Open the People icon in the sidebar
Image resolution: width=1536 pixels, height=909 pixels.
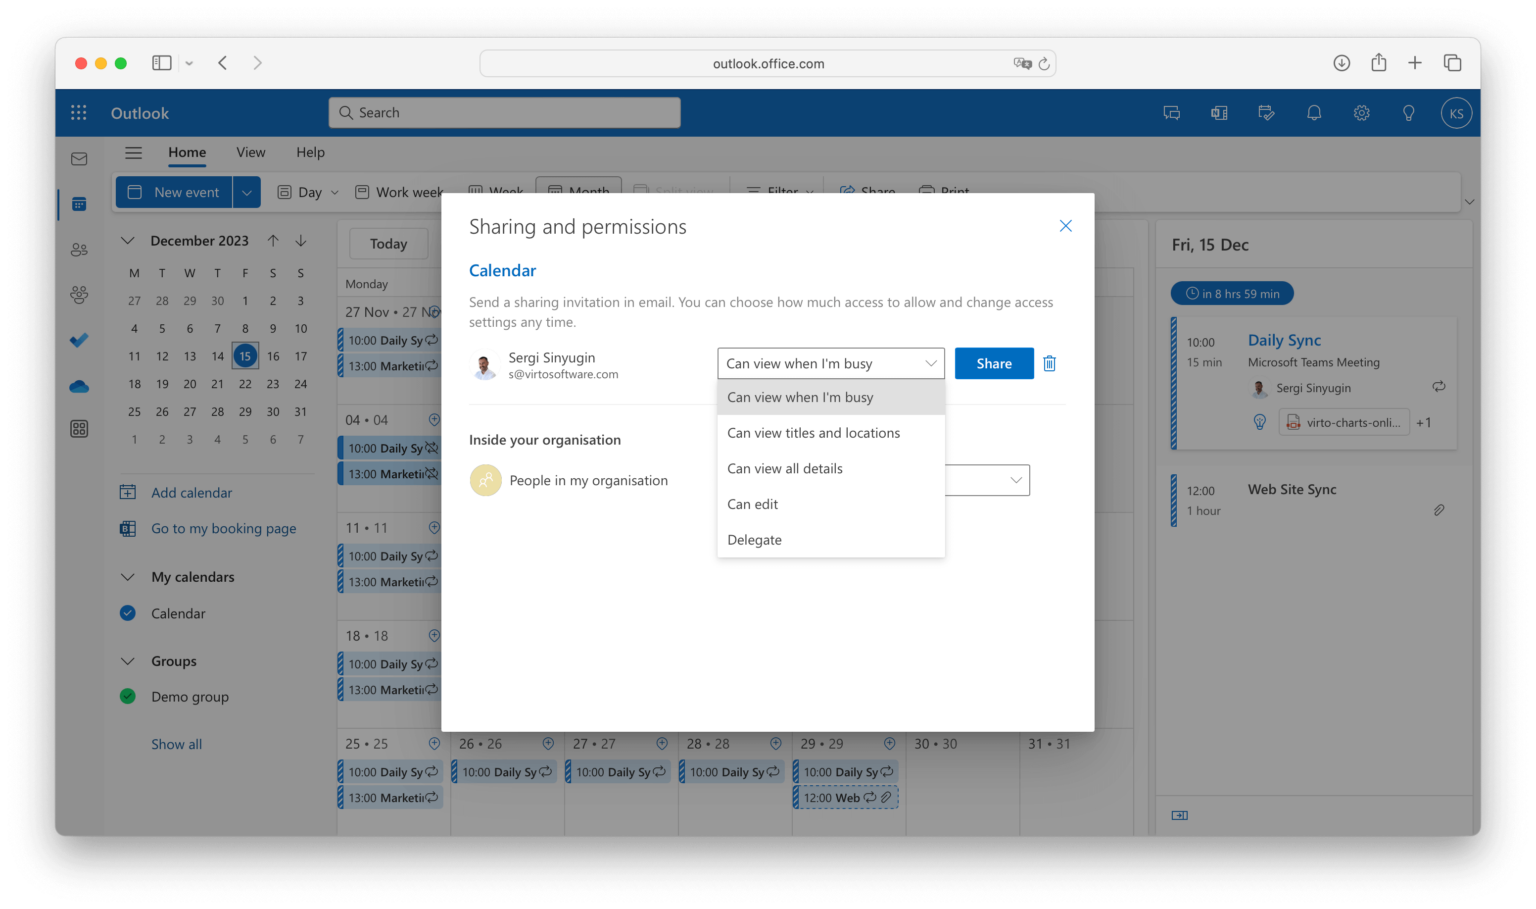click(79, 250)
